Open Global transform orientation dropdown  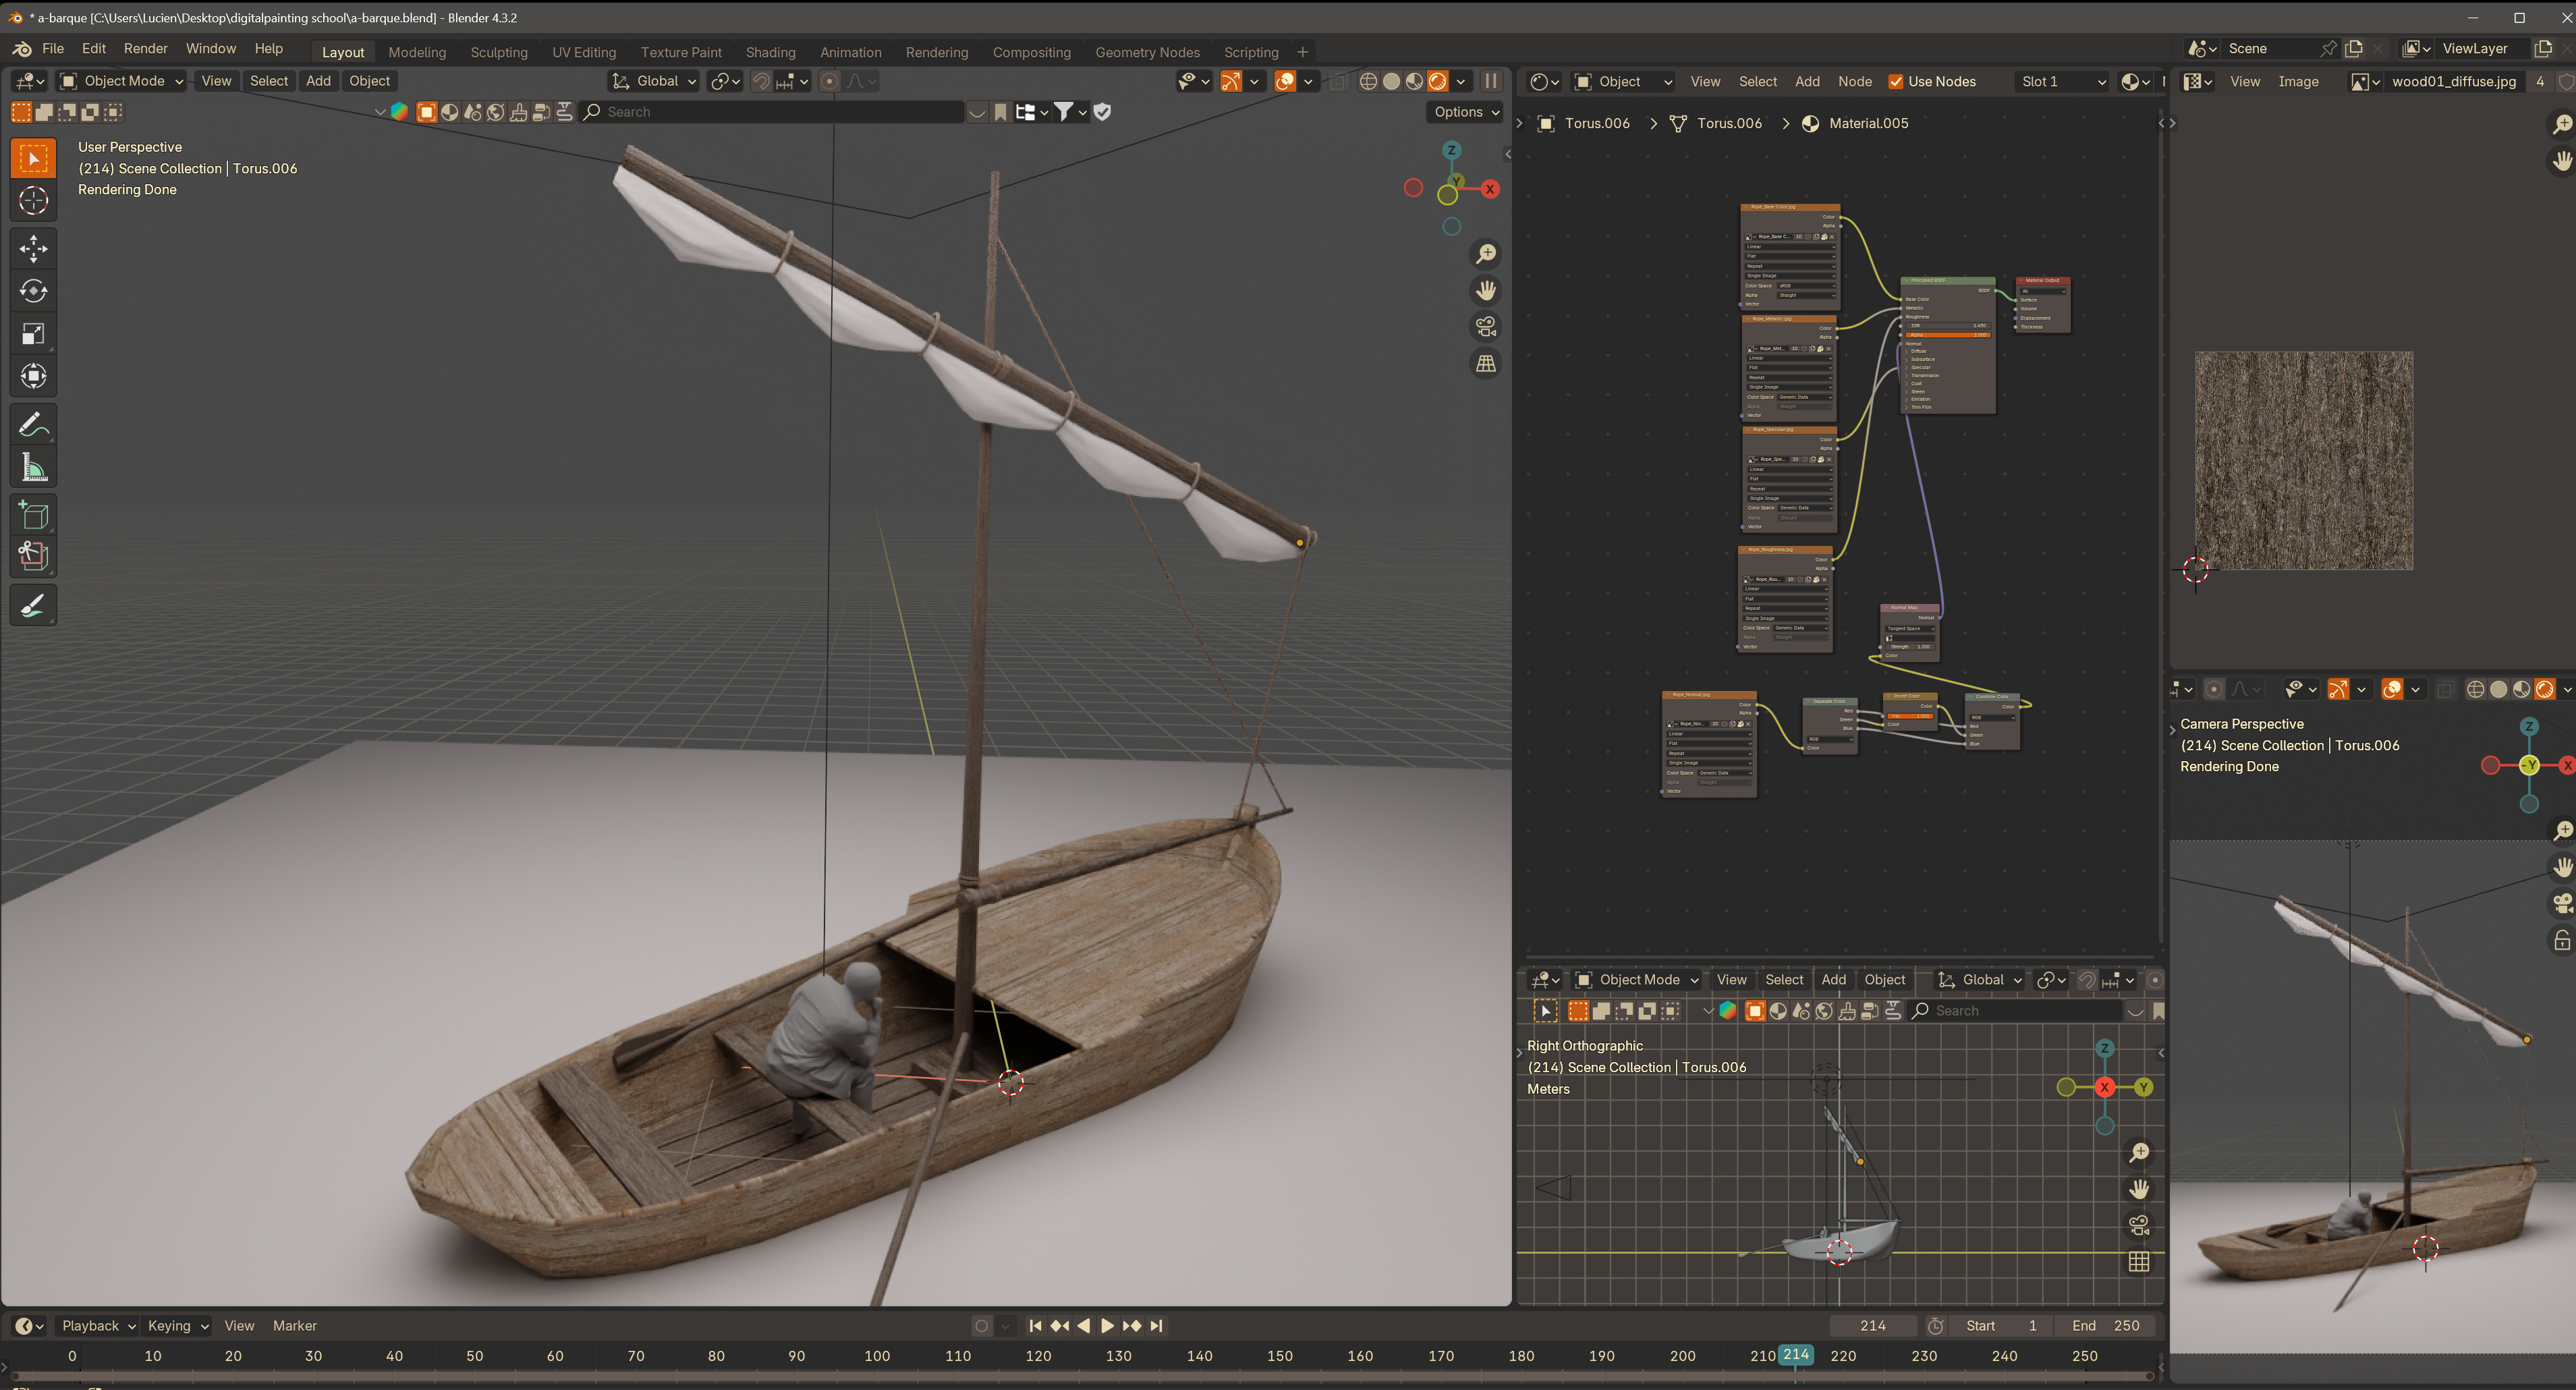(655, 81)
